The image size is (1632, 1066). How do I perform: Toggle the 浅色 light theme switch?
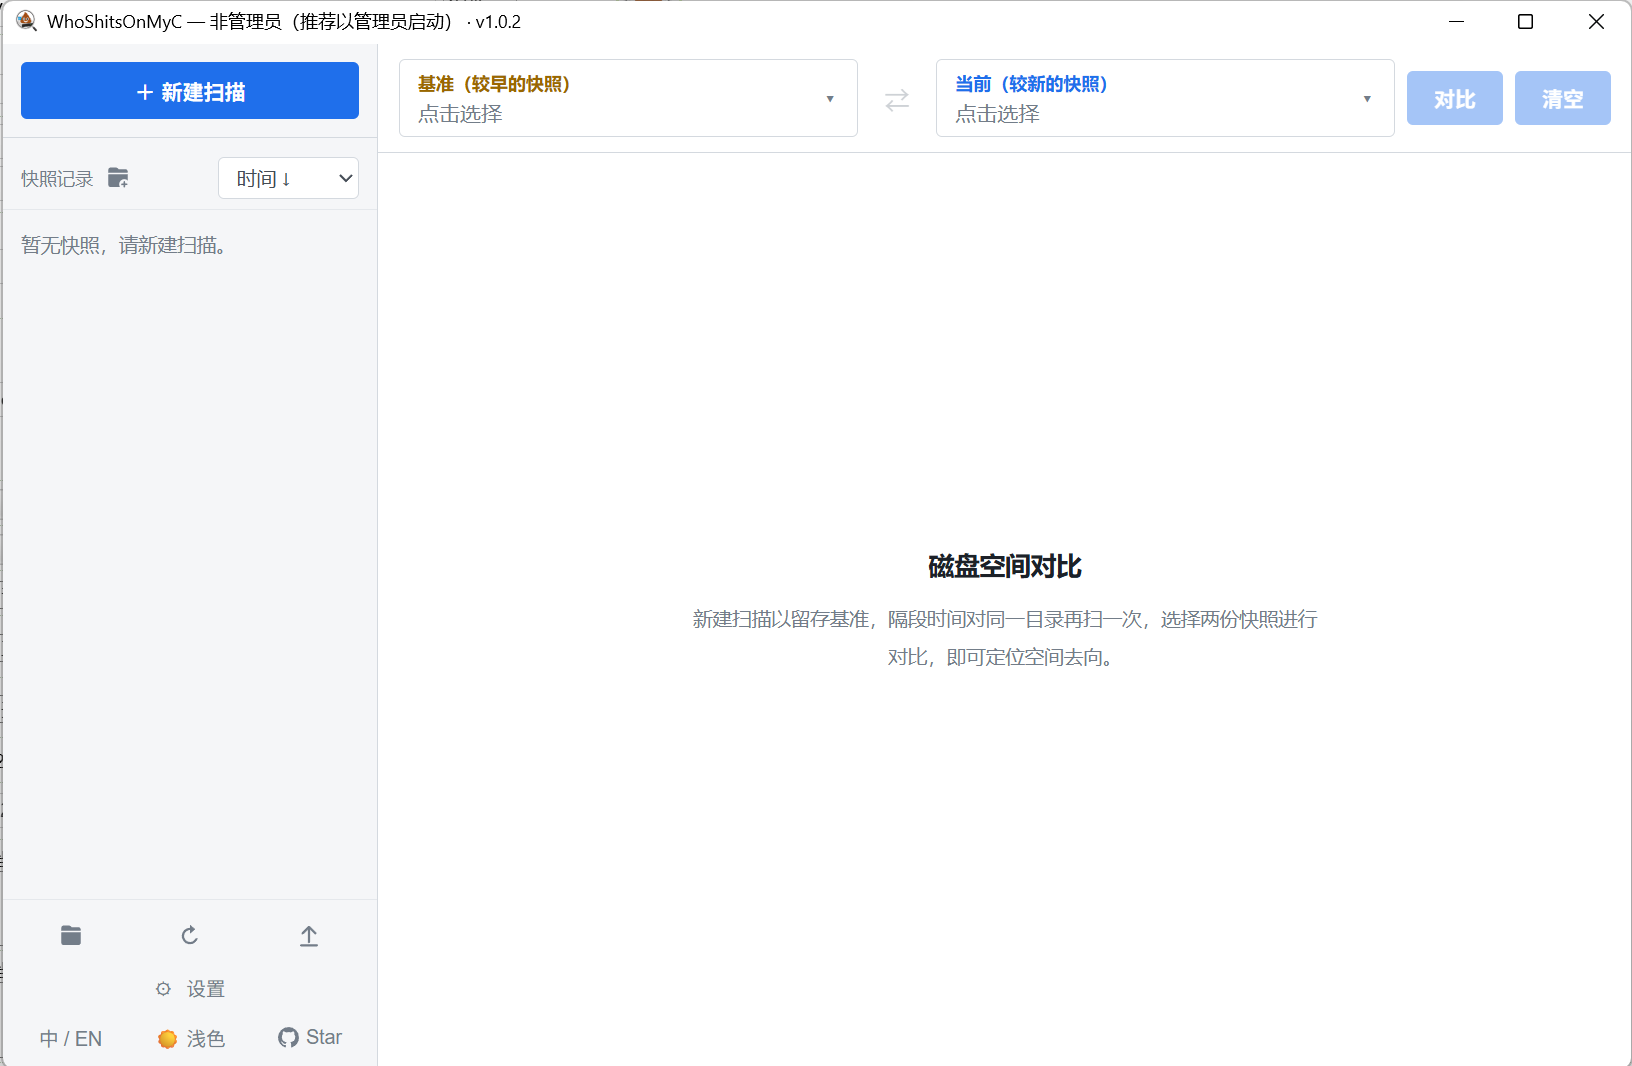coord(191,1038)
